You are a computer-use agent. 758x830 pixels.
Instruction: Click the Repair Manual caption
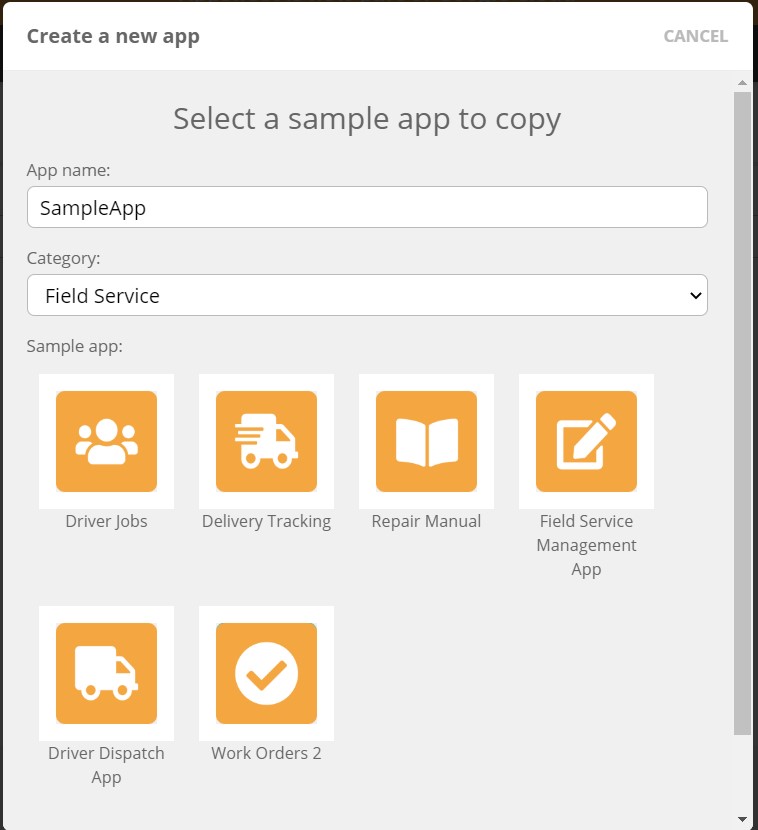[x=426, y=521]
